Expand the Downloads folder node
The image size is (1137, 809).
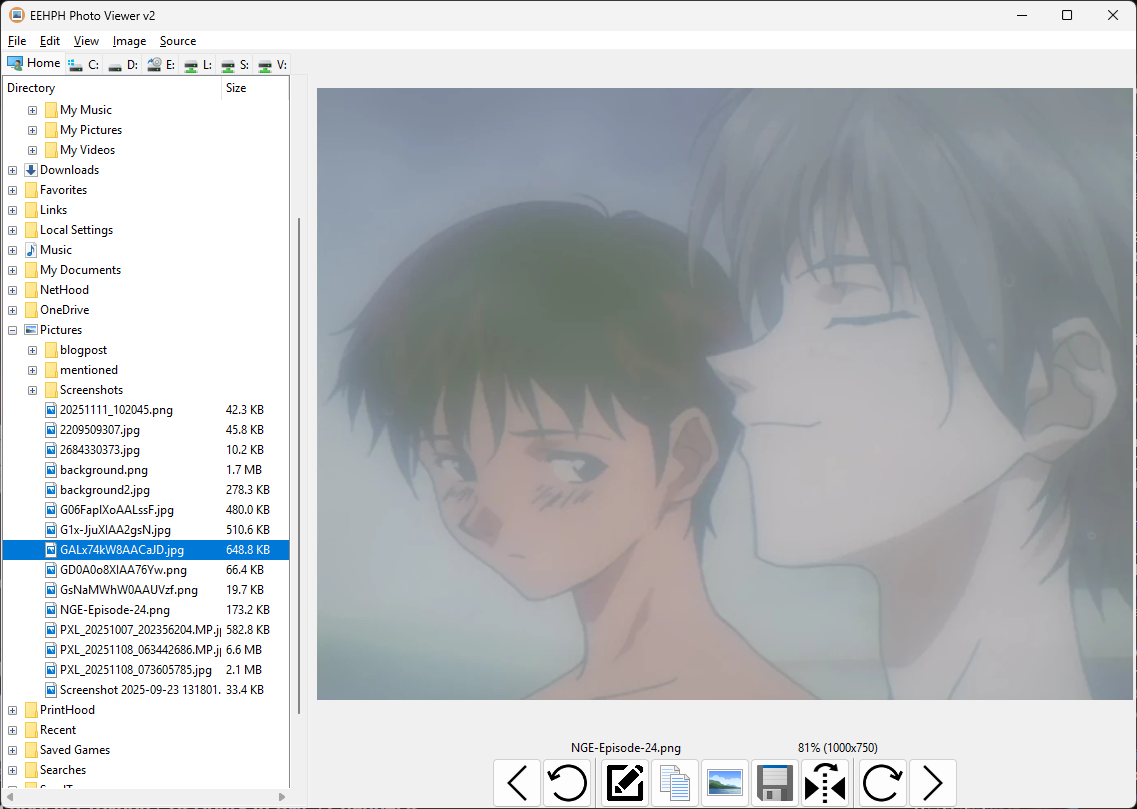pyautogui.click(x=12, y=170)
